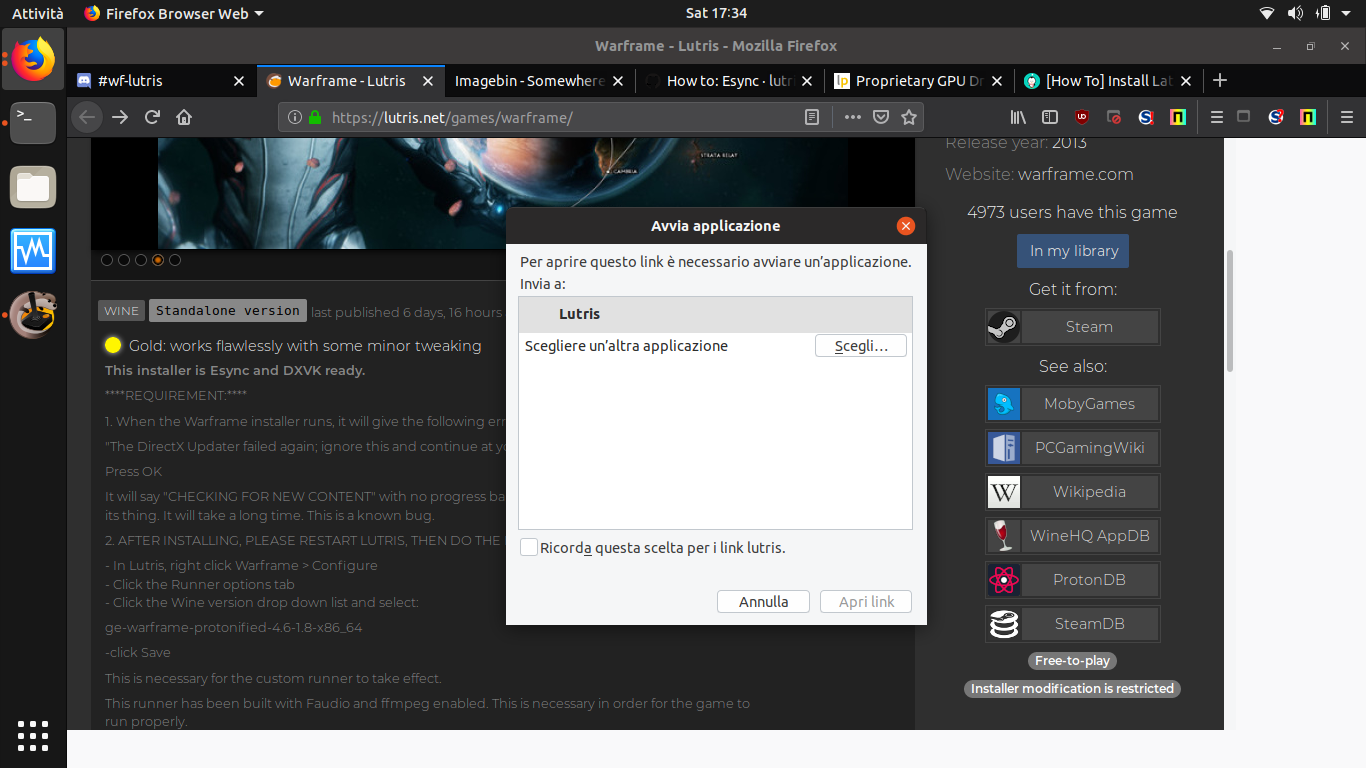Switch to the 'How to: Esync' tab
This screenshot has height=768, width=1366.
[728, 81]
